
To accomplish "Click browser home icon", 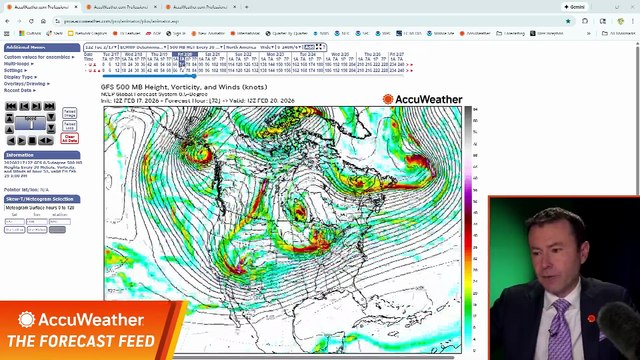I will (43, 21).
